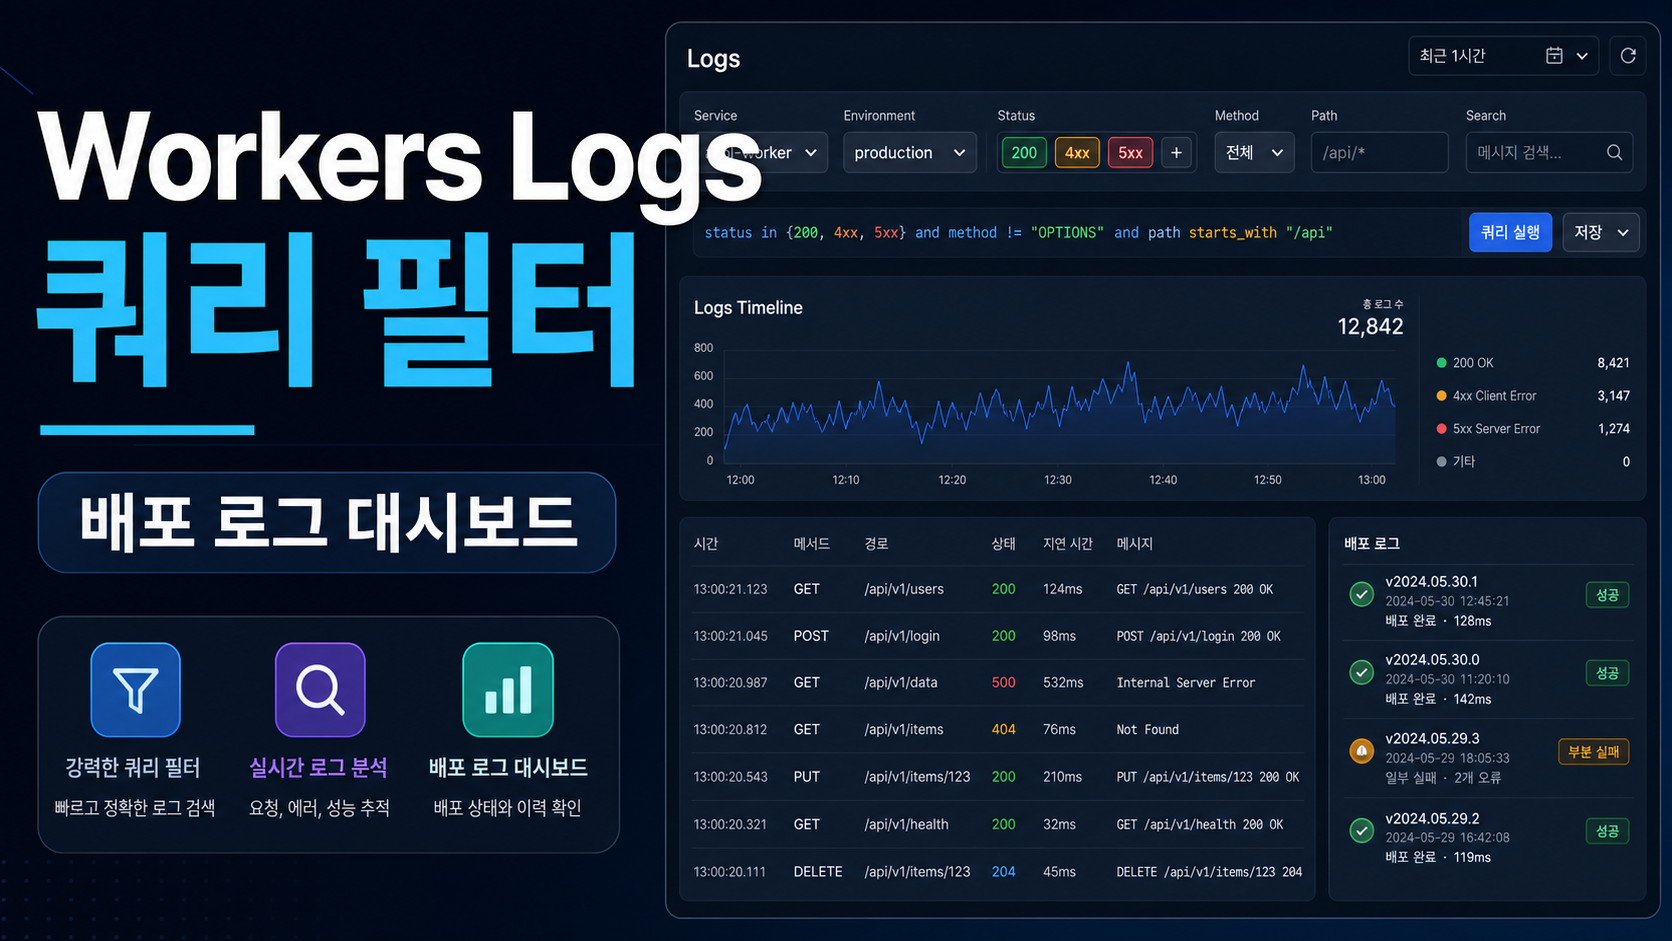Image resolution: width=1672 pixels, height=941 pixels.
Task: Click the 8,421 count for 200 OK
Action: click(x=1613, y=363)
